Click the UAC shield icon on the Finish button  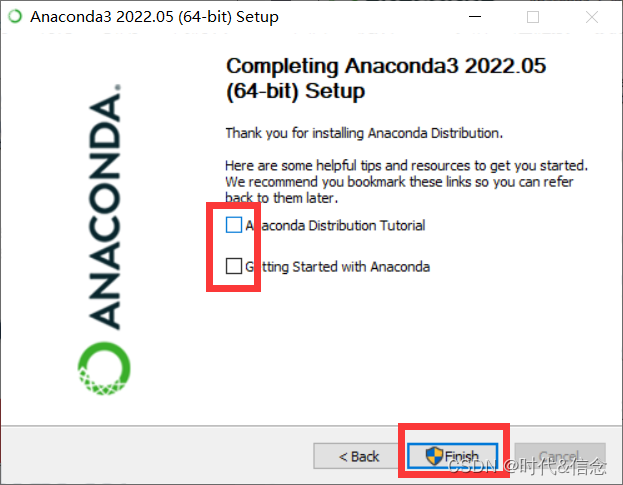[x=434, y=456]
